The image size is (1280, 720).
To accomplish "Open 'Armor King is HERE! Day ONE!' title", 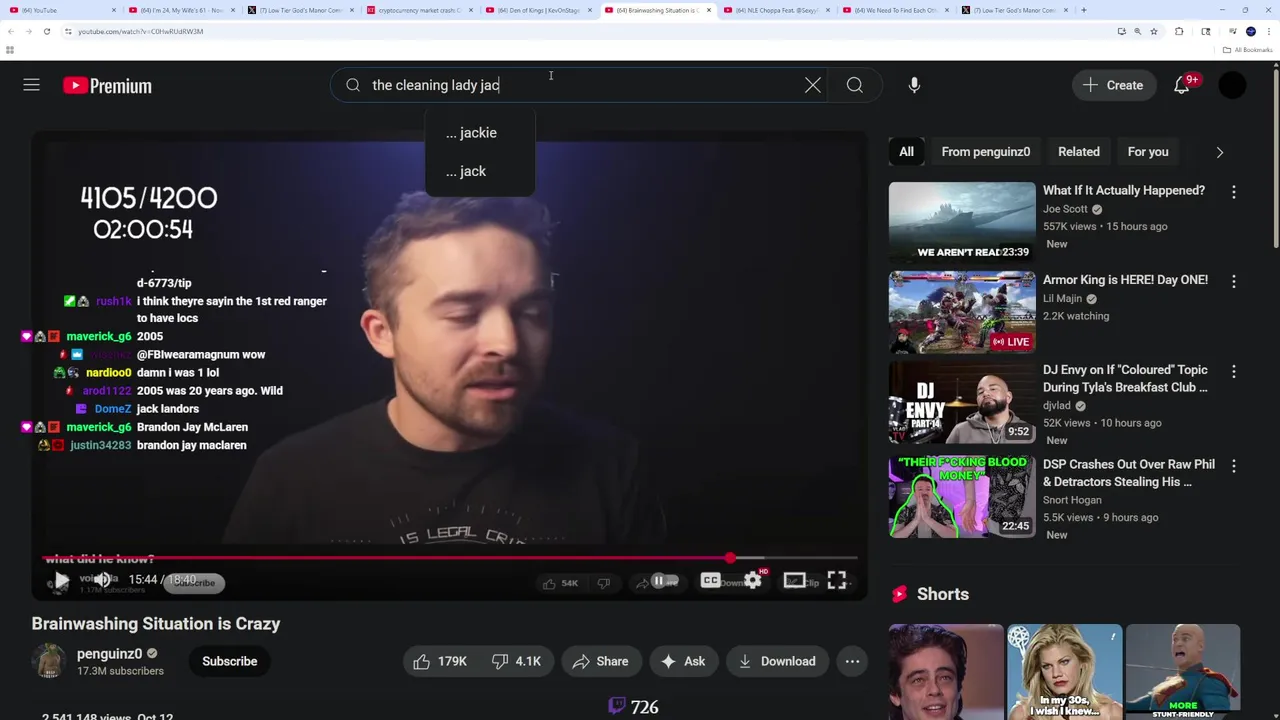I will [1125, 280].
